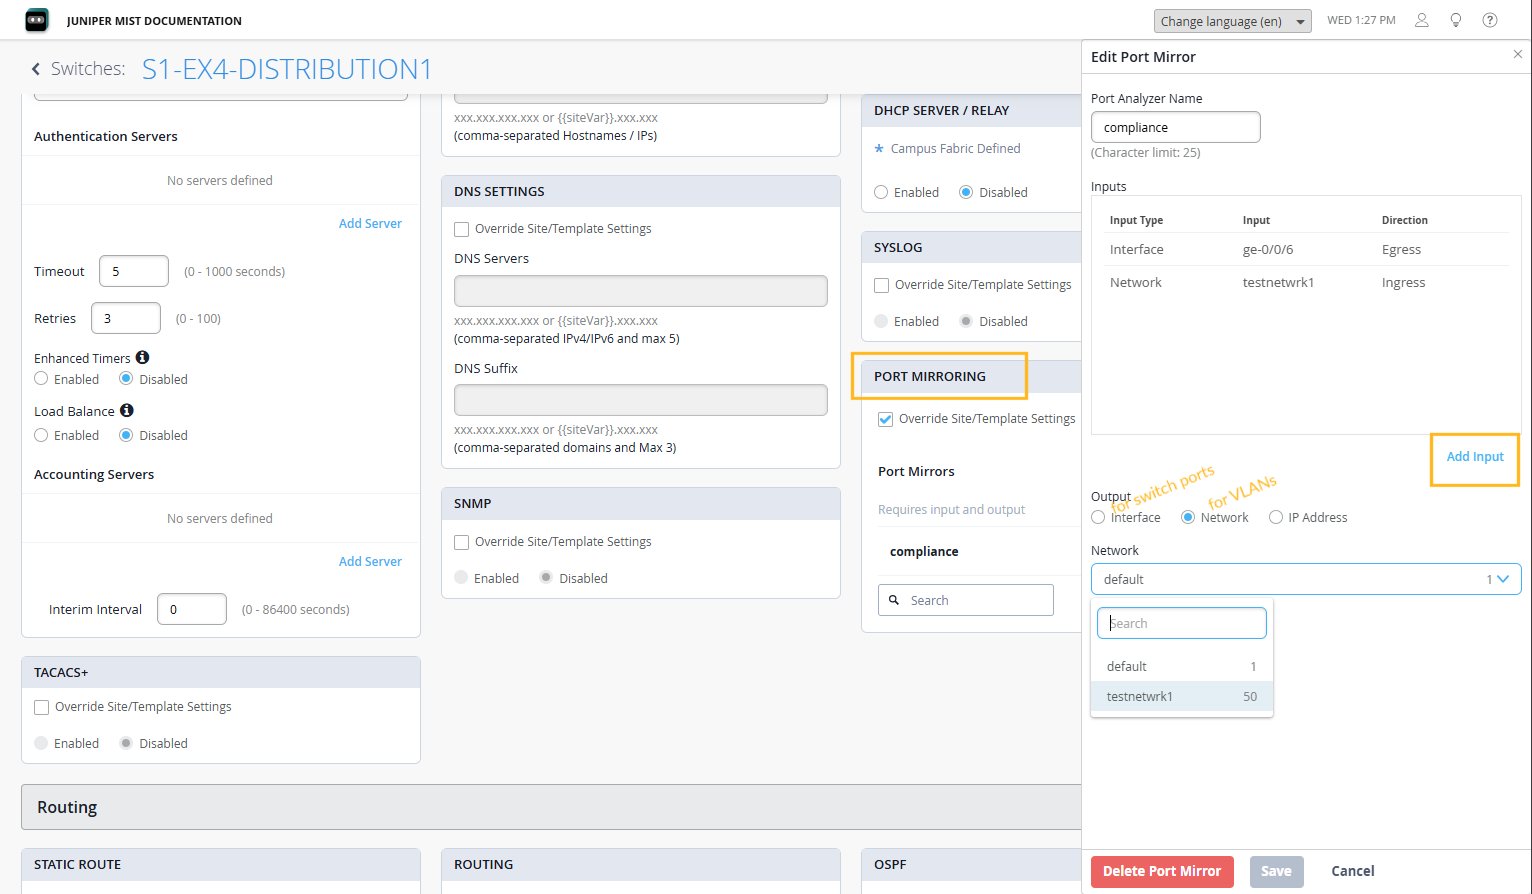The width and height of the screenshot is (1532, 894).
Task: Go back using Switches back arrow
Action: (36, 69)
